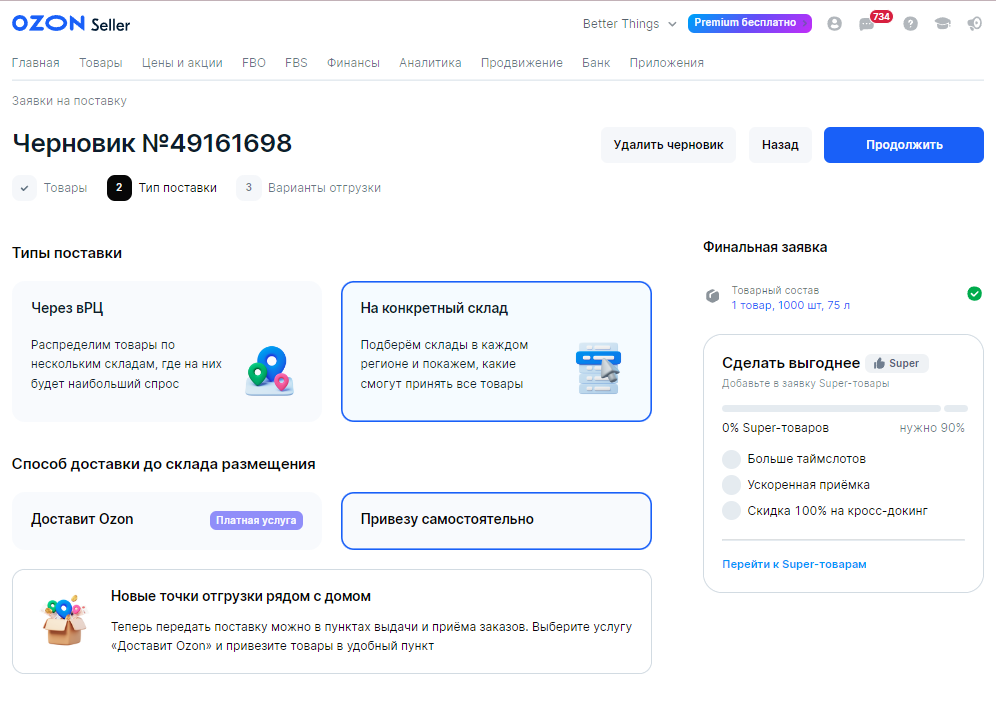Image resolution: width=996 pixels, height=705 pixels.
Task: Open the Финансы menu
Action: [x=353, y=63]
